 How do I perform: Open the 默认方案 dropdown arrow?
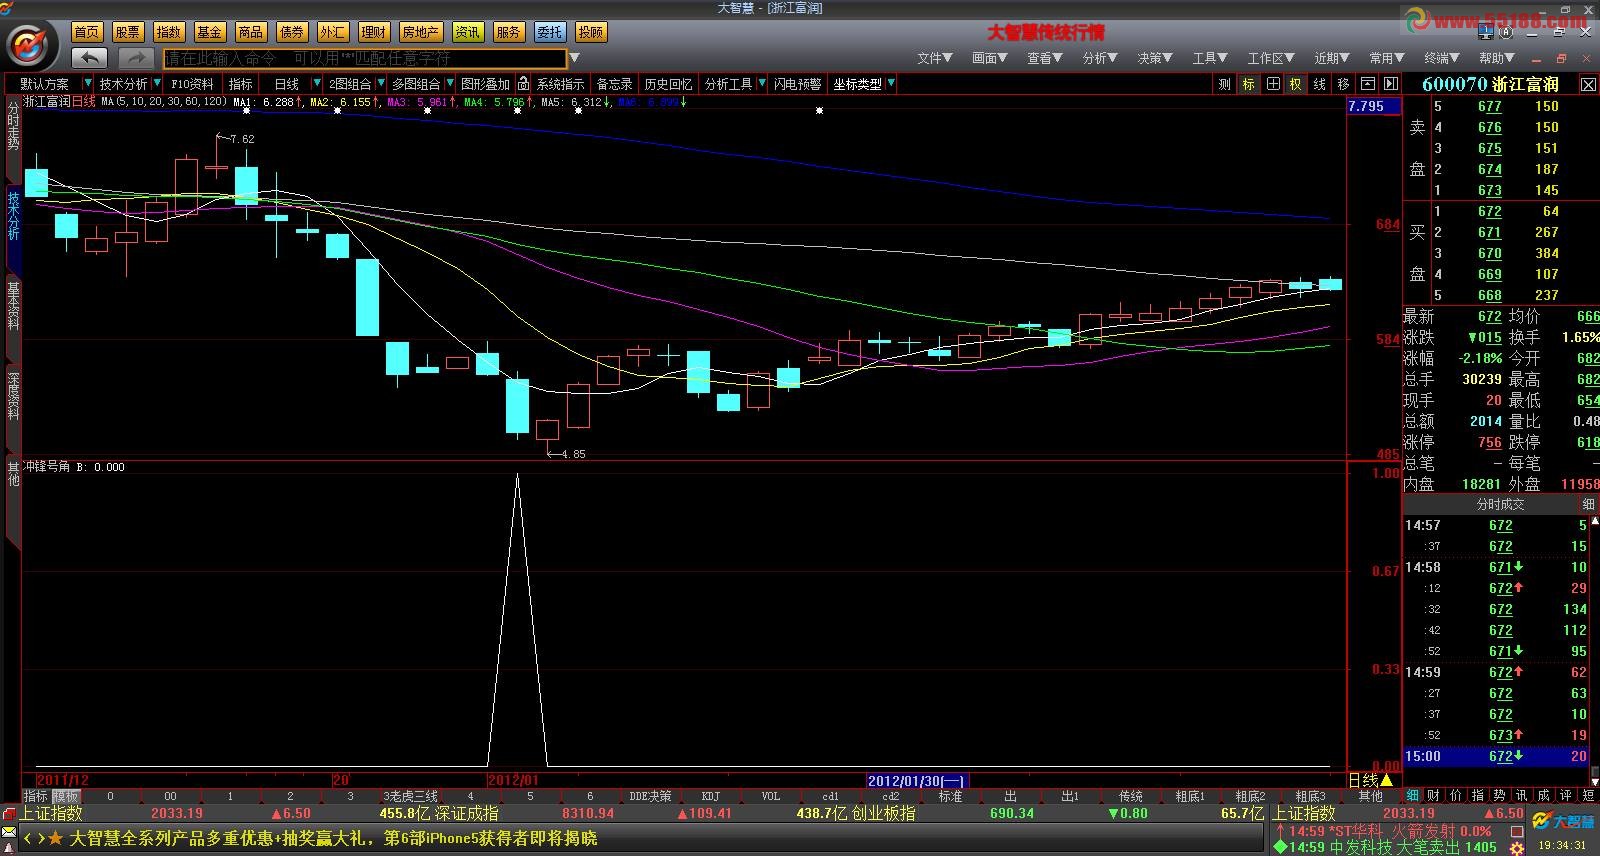(x=88, y=84)
